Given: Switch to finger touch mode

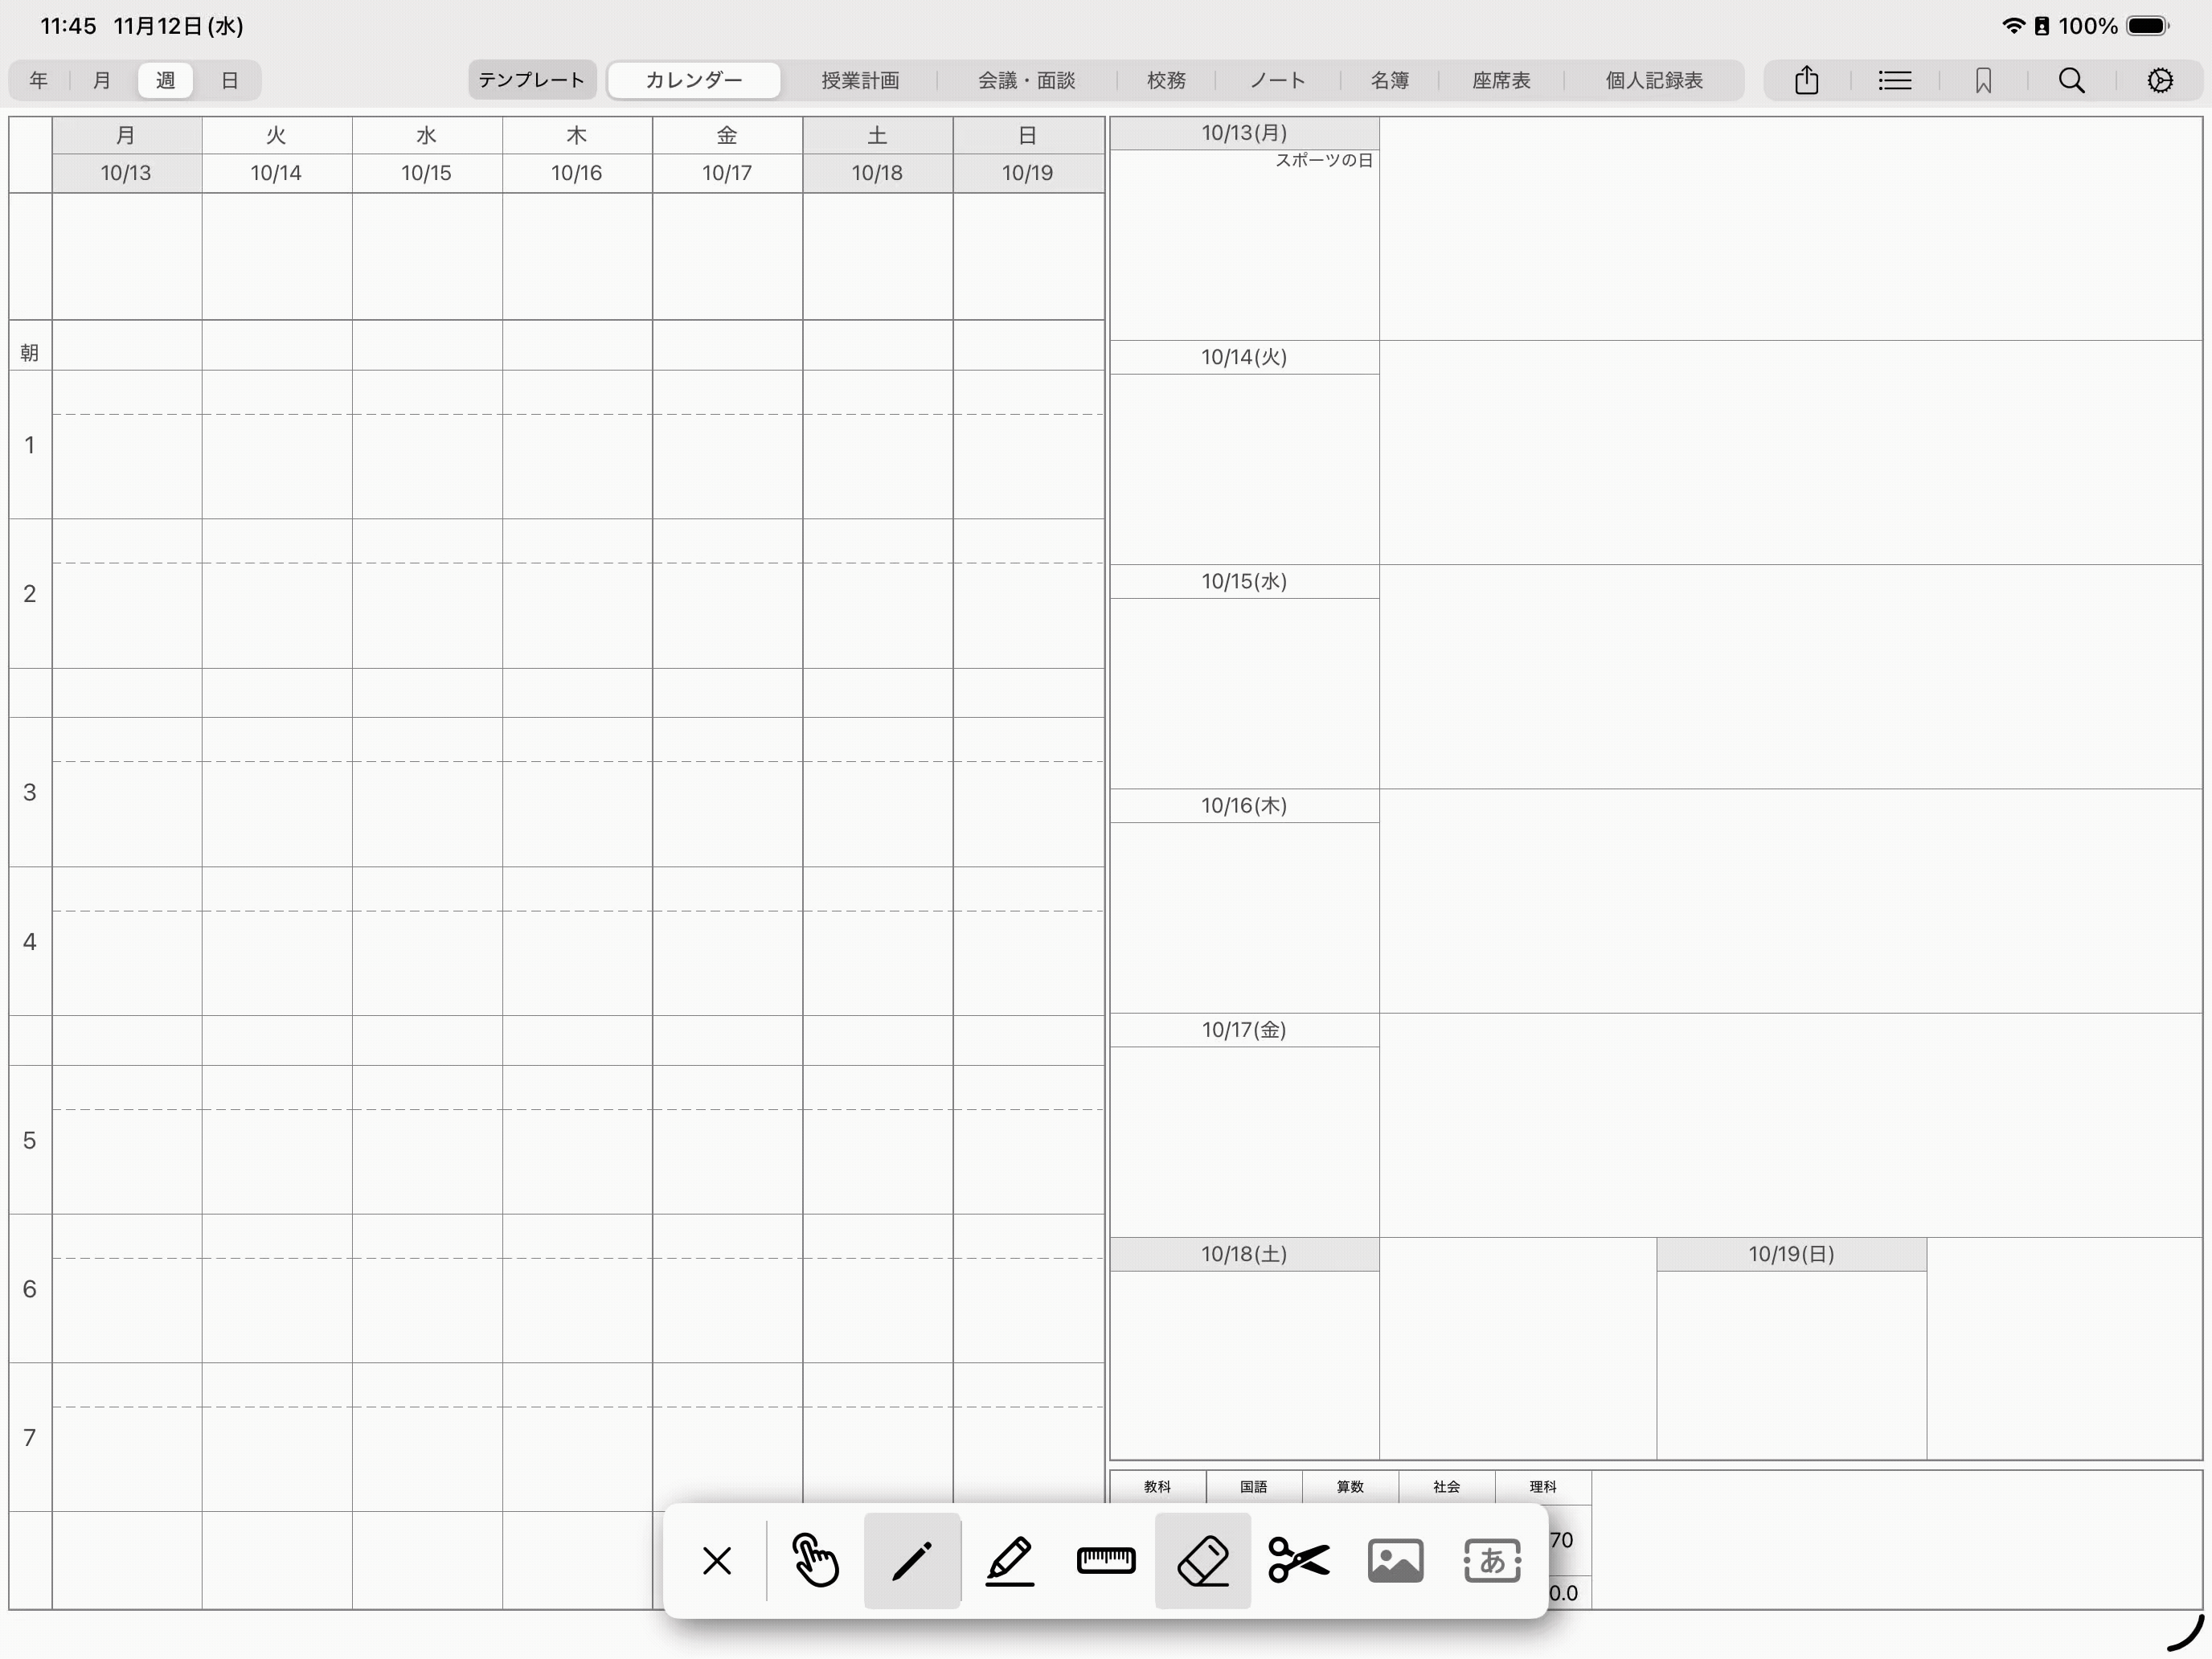Looking at the screenshot, I should click(815, 1560).
